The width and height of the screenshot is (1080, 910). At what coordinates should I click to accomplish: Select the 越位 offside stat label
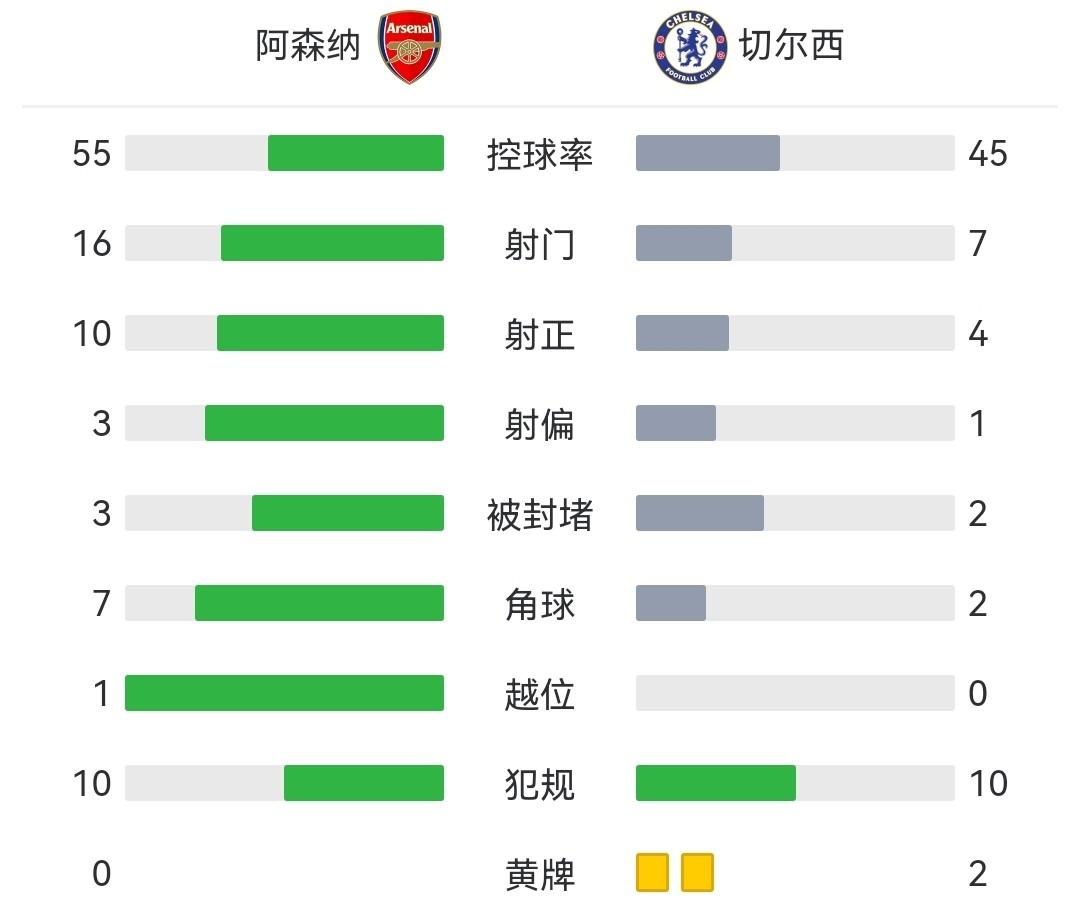540,694
